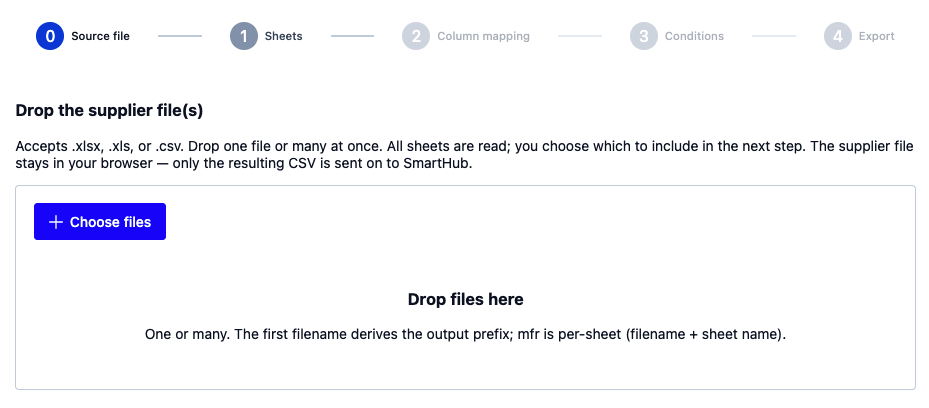929x408 pixels.
Task: Select the step 2 circle icon
Action: coord(416,36)
